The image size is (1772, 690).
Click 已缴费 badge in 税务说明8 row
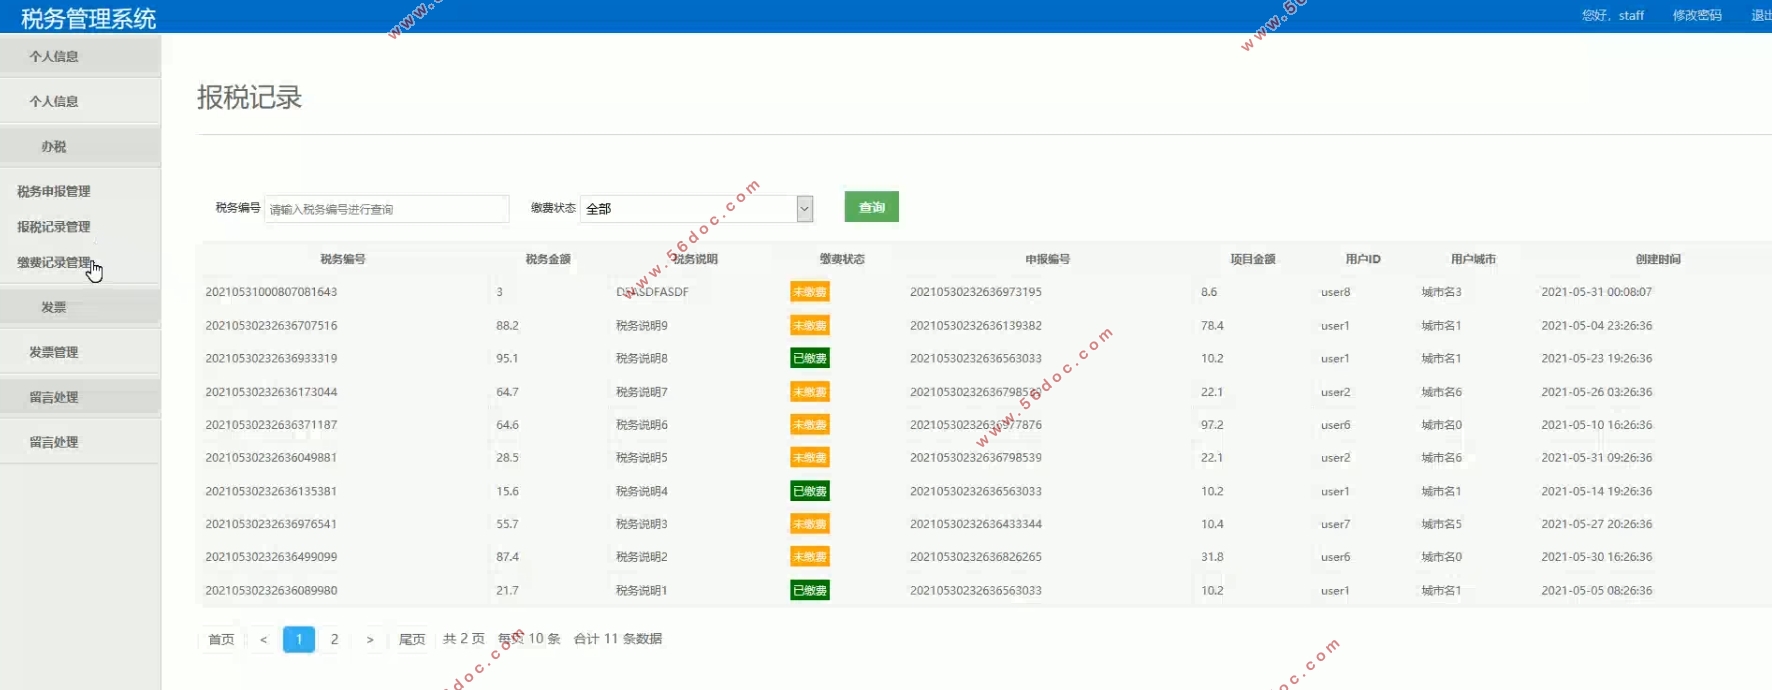click(x=810, y=358)
